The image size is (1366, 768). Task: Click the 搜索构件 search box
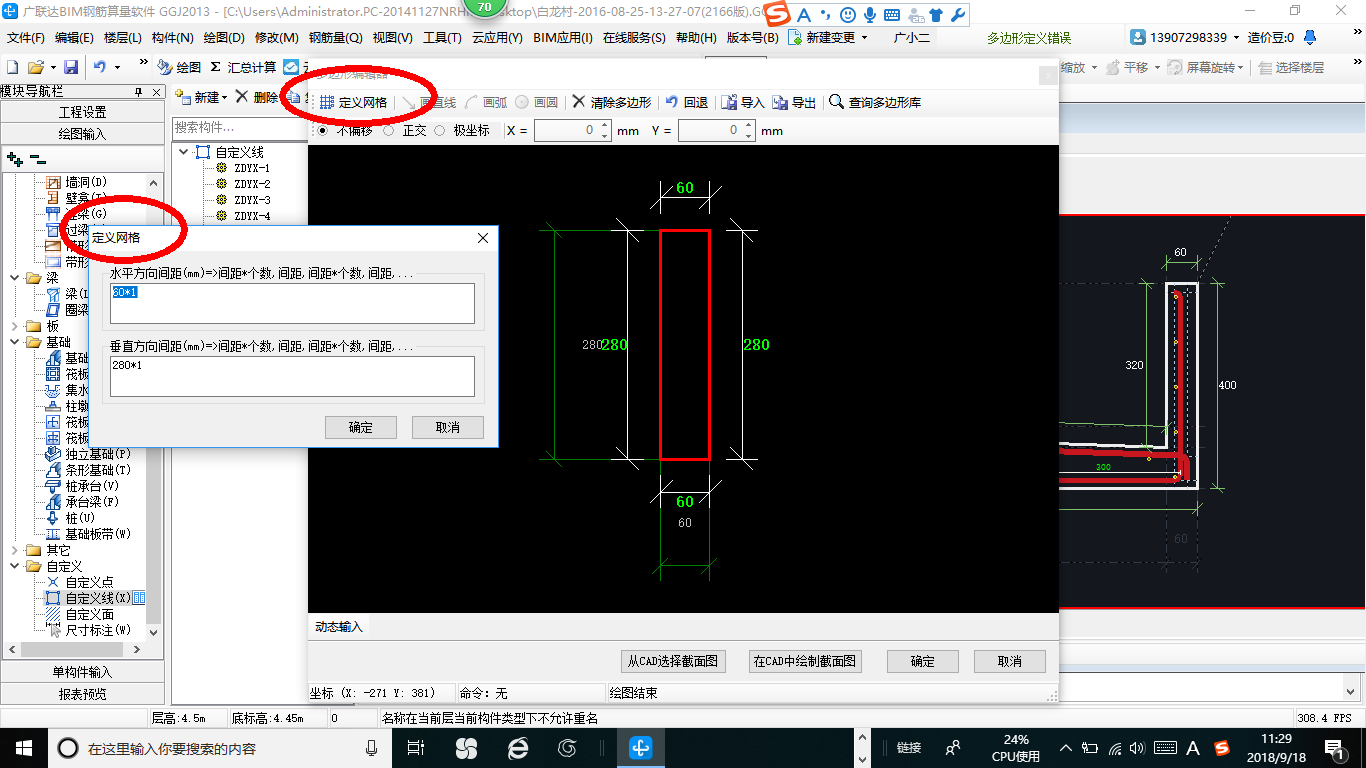(239, 127)
